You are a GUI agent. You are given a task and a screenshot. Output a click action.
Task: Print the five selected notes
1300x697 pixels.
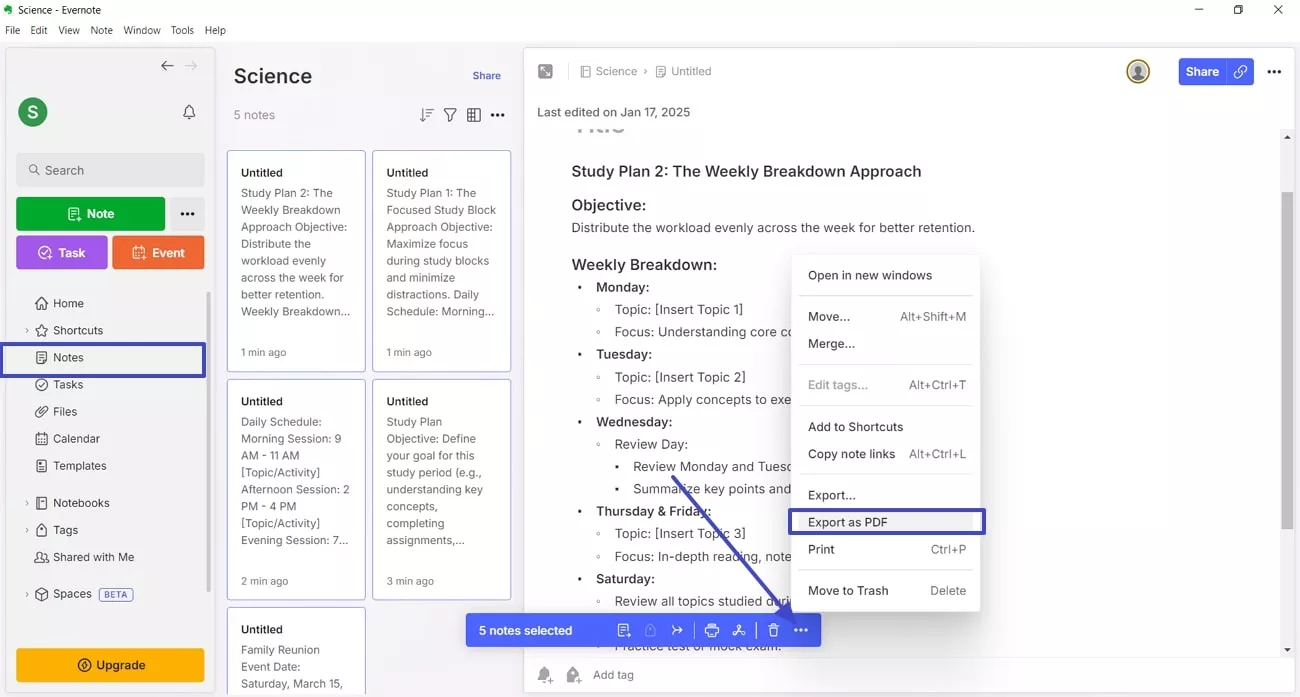click(x=711, y=630)
